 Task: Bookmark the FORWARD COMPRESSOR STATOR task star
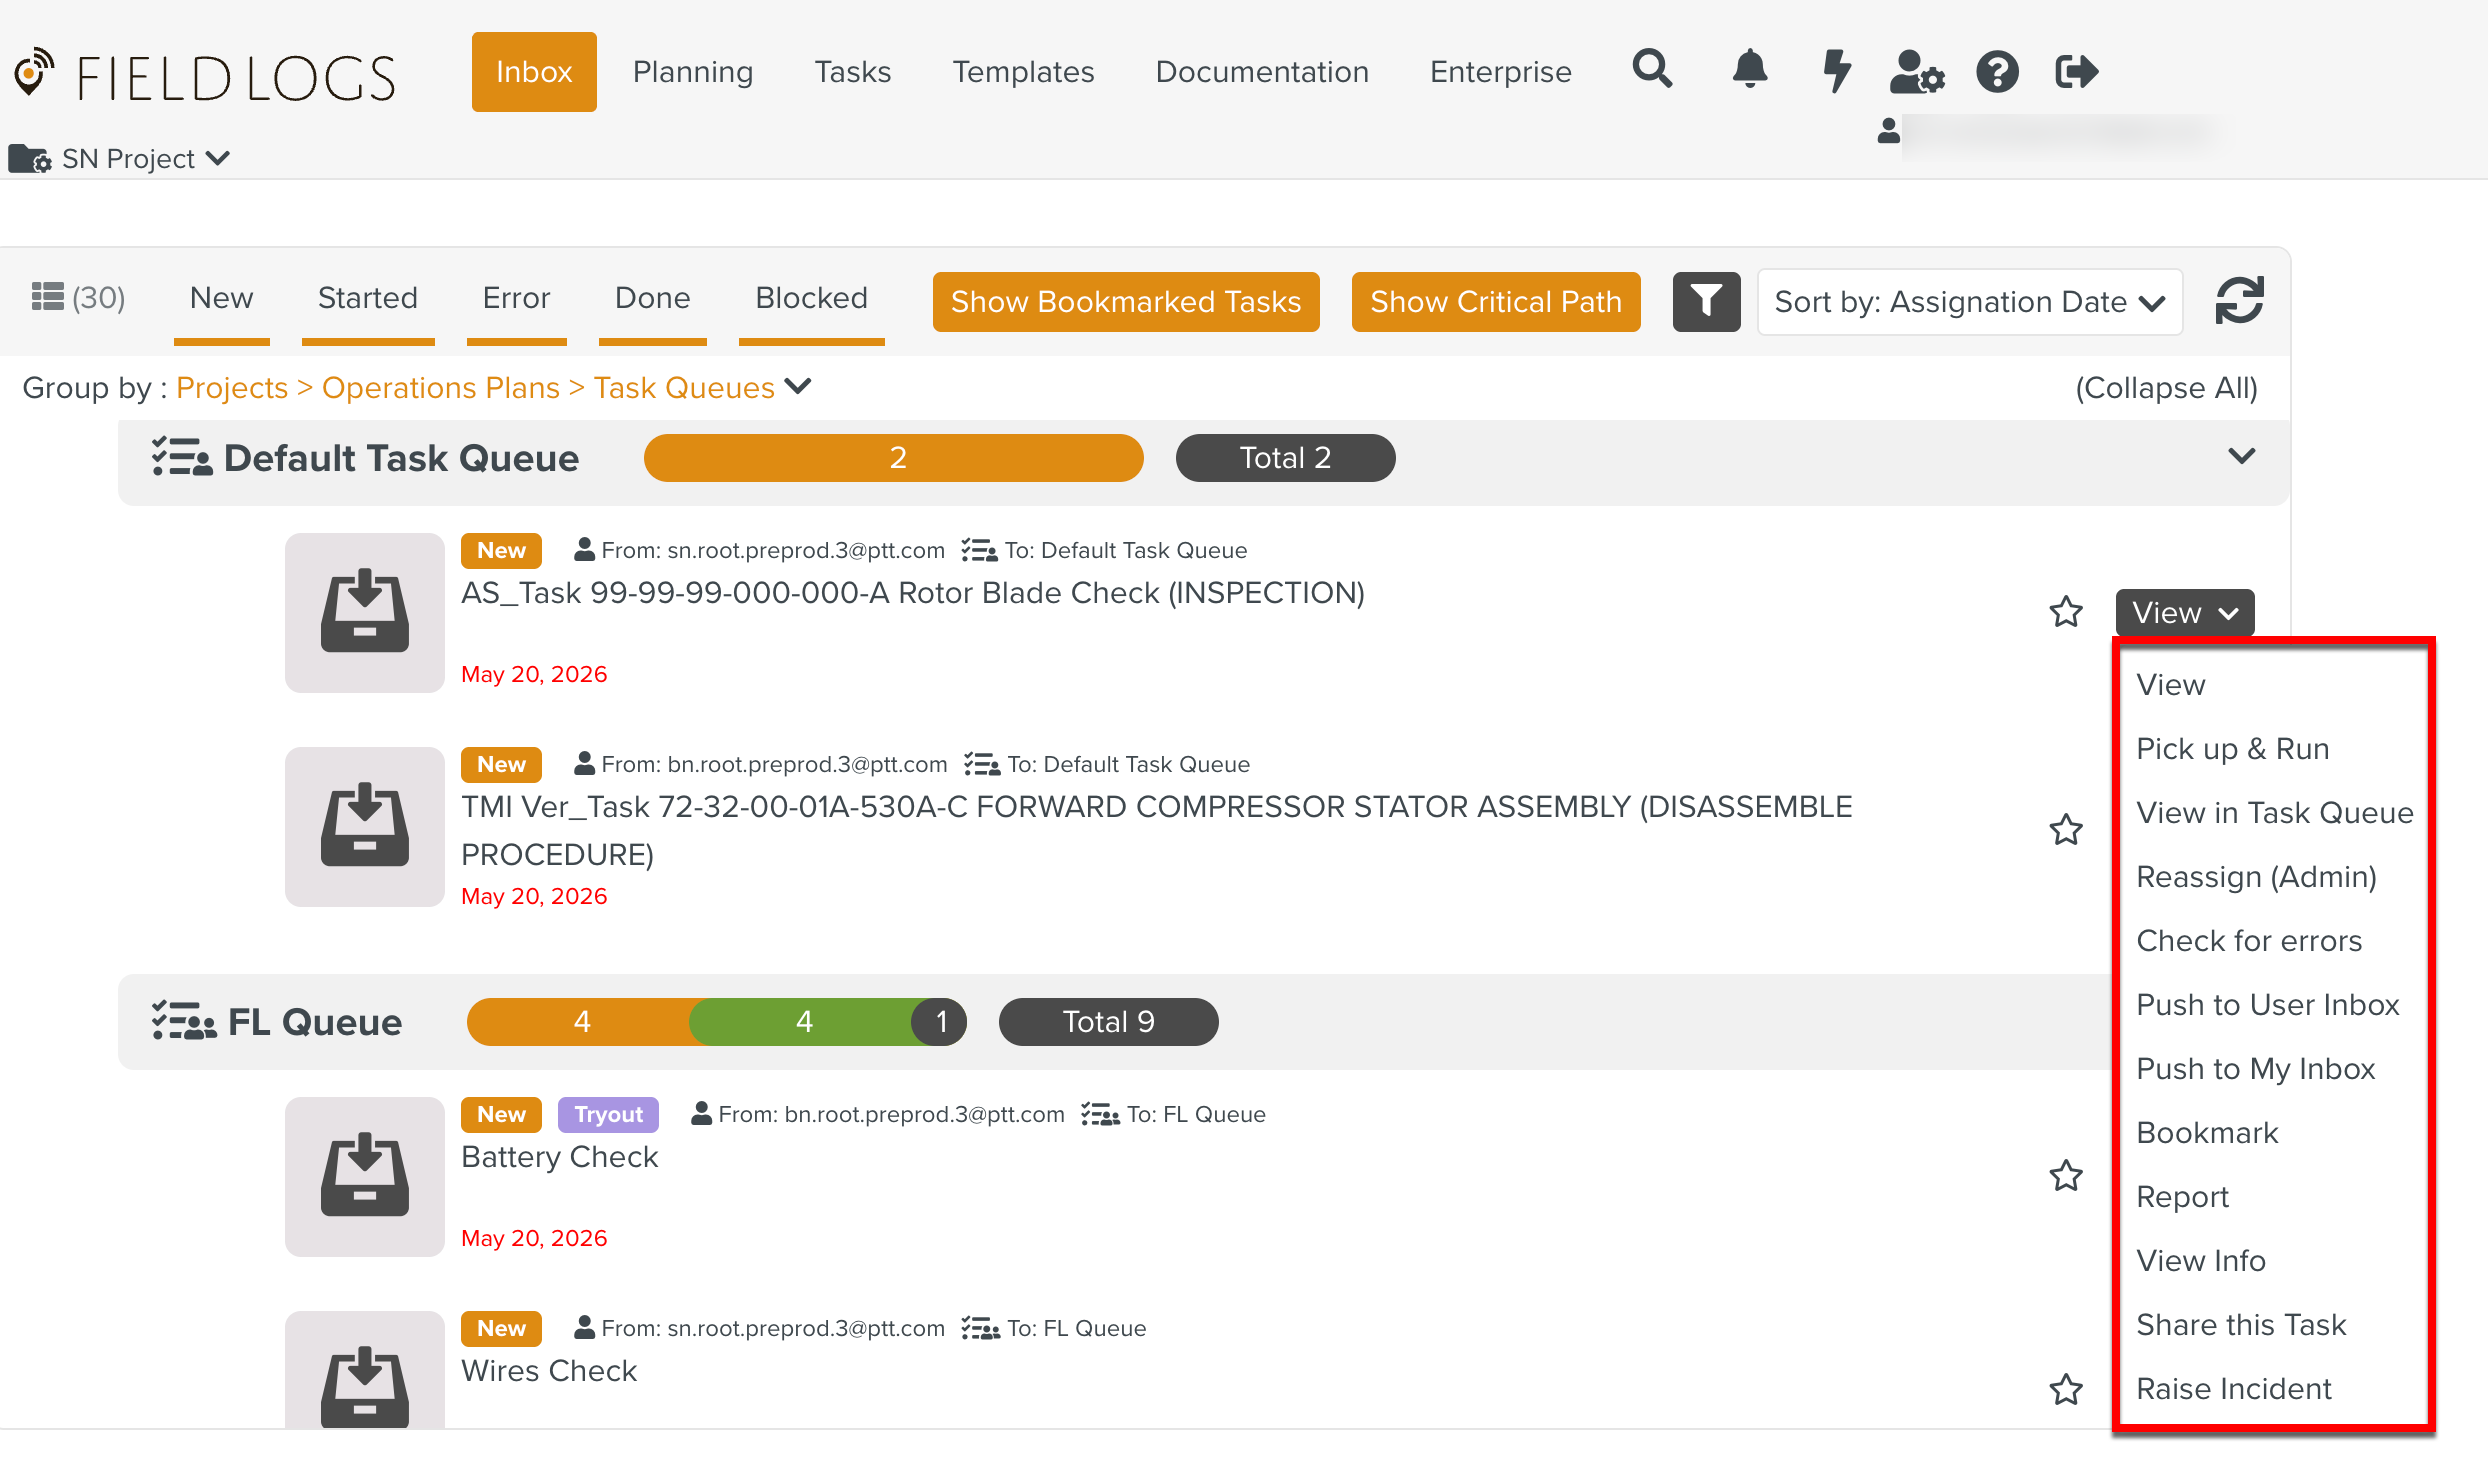pyautogui.click(x=2066, y=829)
